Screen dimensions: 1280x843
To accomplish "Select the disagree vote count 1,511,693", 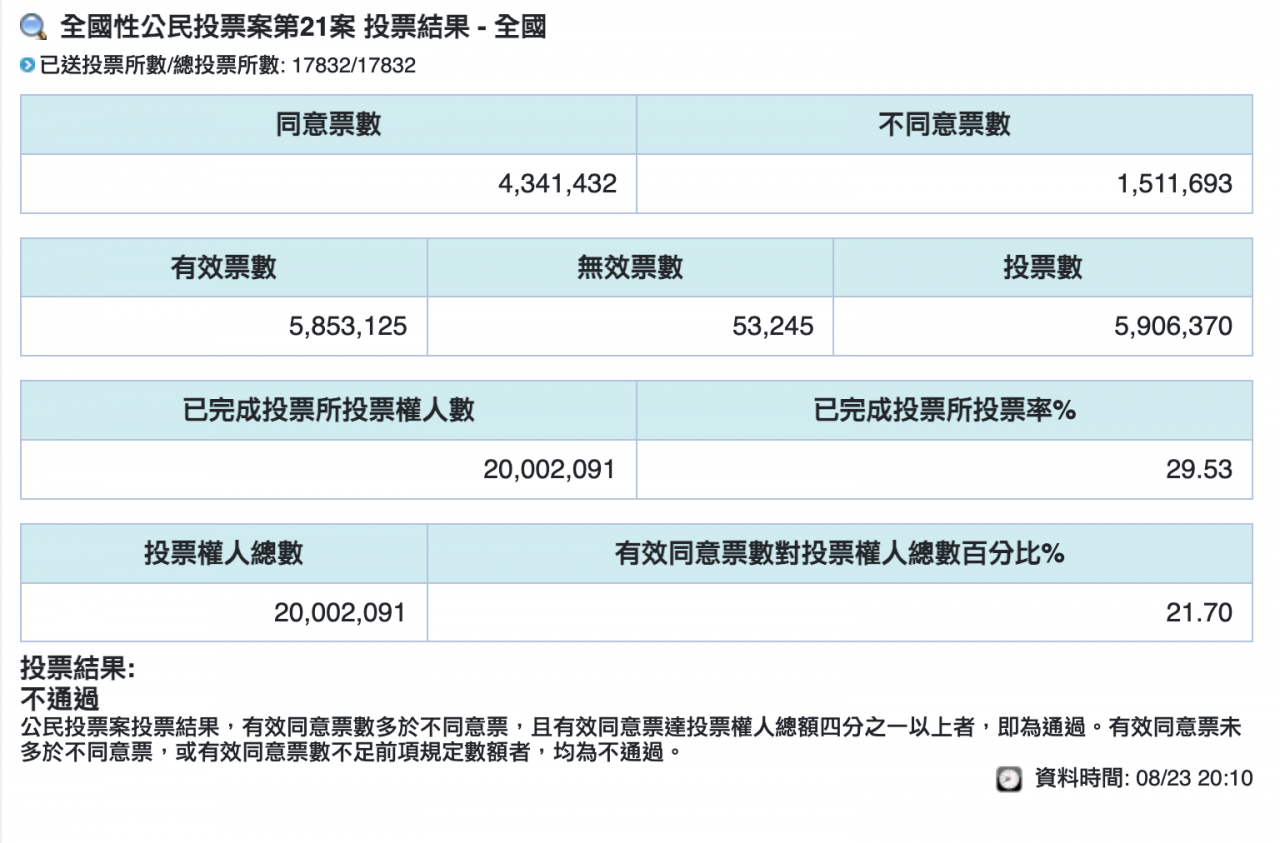I will click(1174, 184).
